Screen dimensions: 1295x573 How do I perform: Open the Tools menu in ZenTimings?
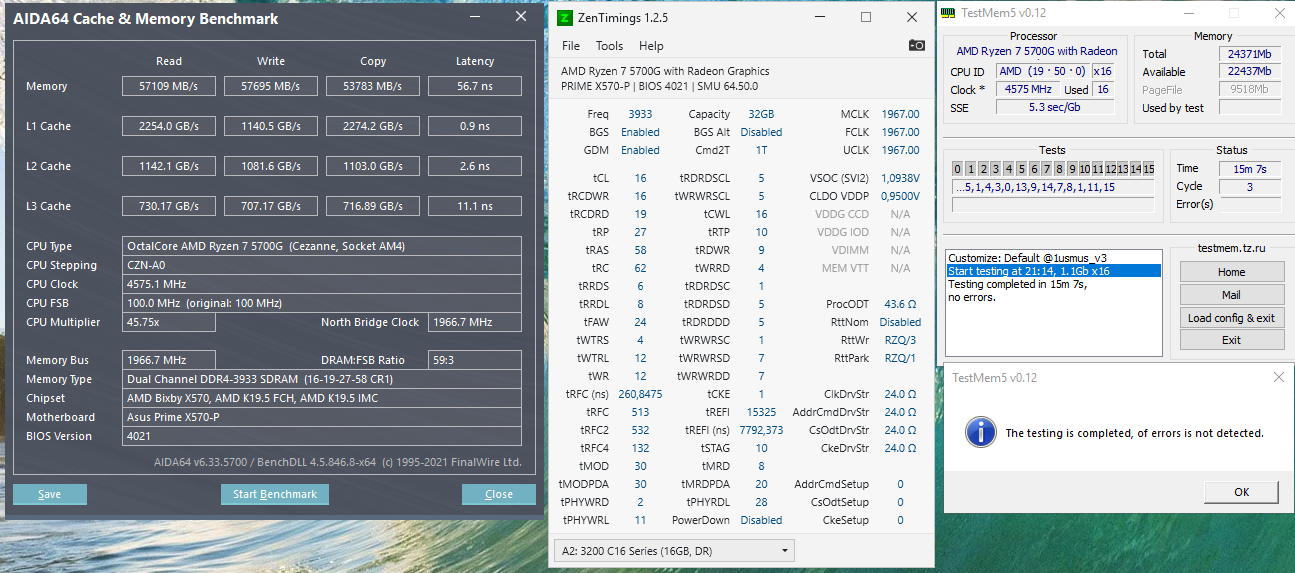coord(609,46)
